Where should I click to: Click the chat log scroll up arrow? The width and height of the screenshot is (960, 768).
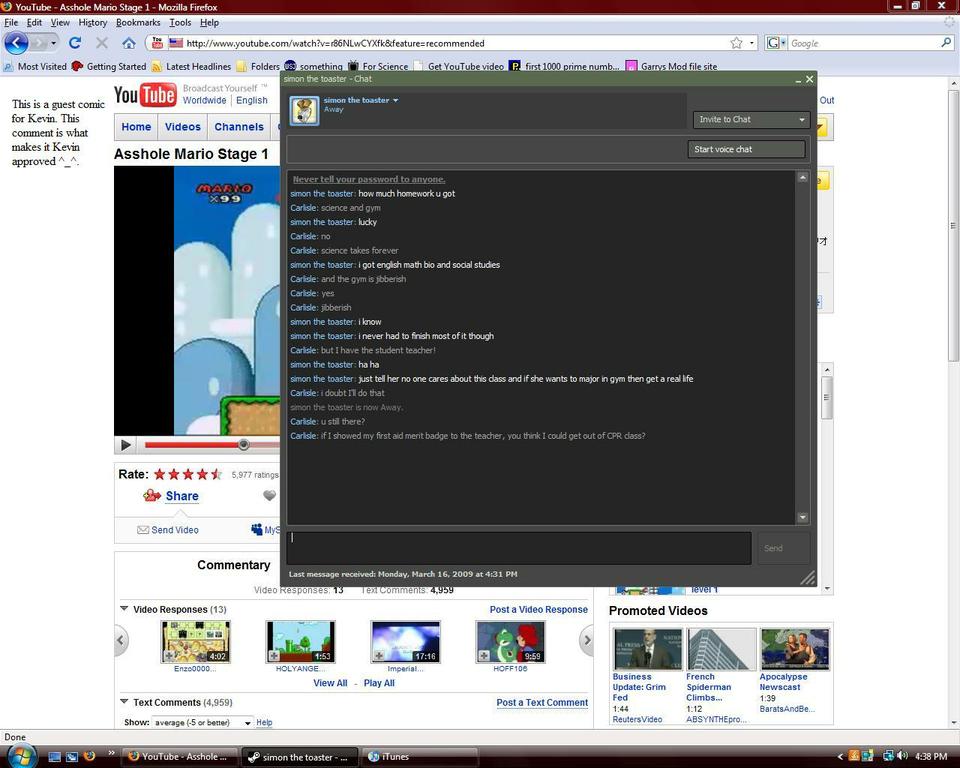pos(803,177)
